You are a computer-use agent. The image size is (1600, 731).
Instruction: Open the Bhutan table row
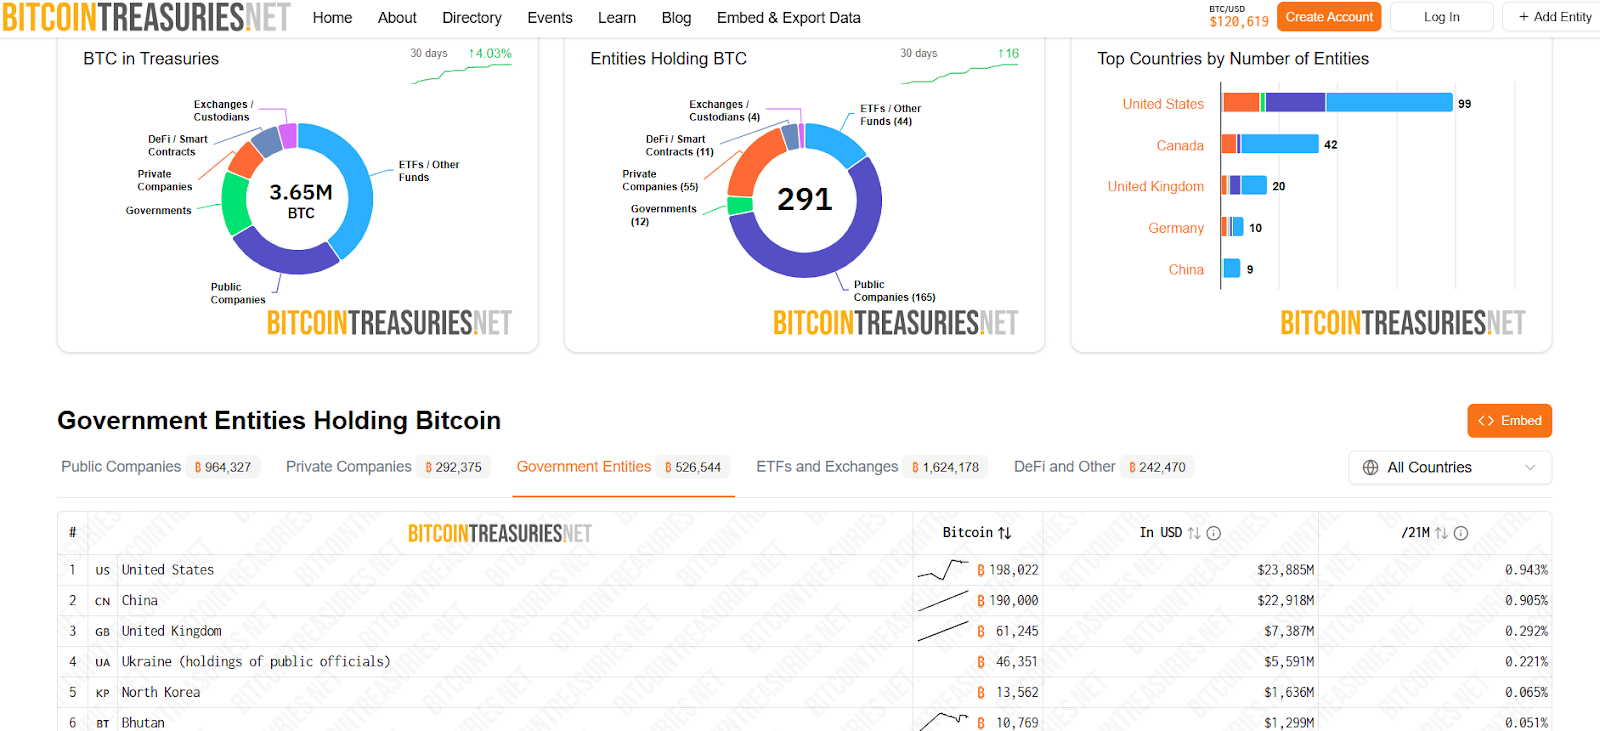[804, 722]
